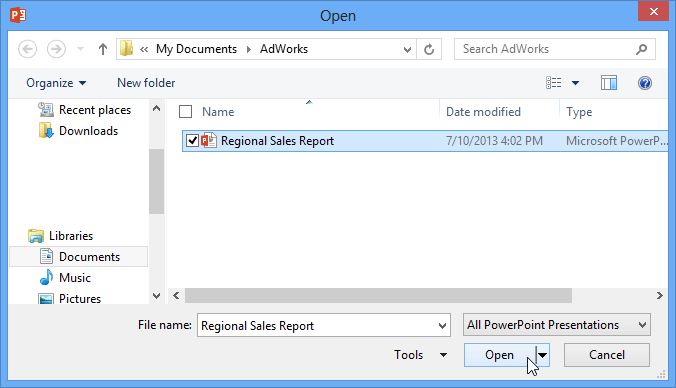Open Help with the question mark icon
This screenshot has height=388, width=676.
click(x=645, y=83)
